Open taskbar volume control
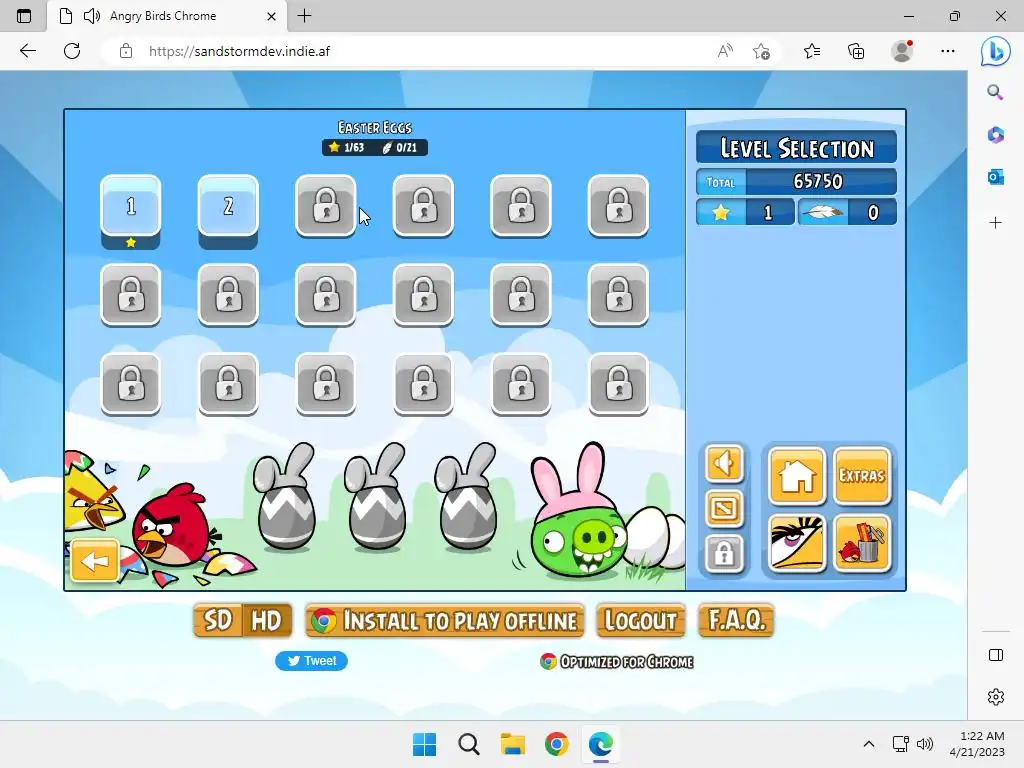 click(x=925, y=744)
